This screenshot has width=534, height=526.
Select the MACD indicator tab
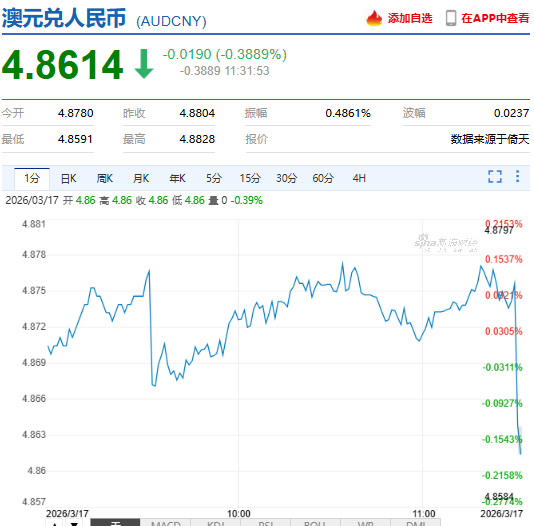pos(166,523)
